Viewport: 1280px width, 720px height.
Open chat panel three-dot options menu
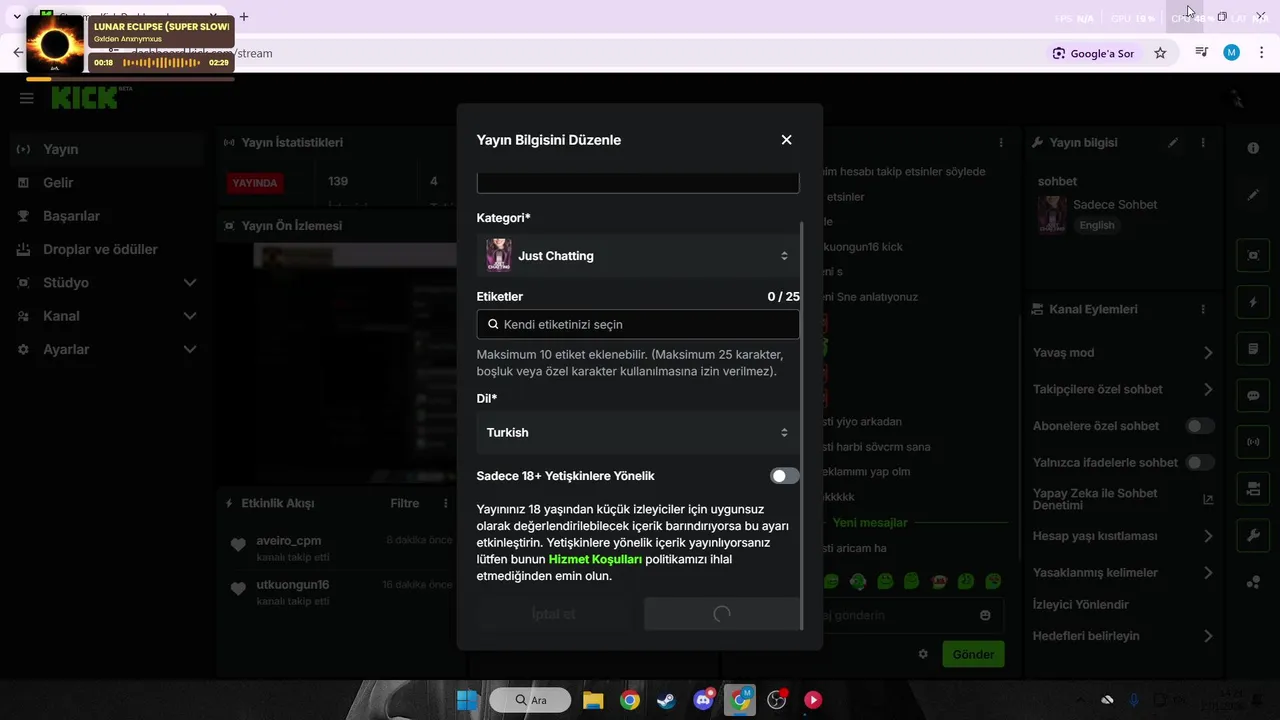coord(1001,143)
